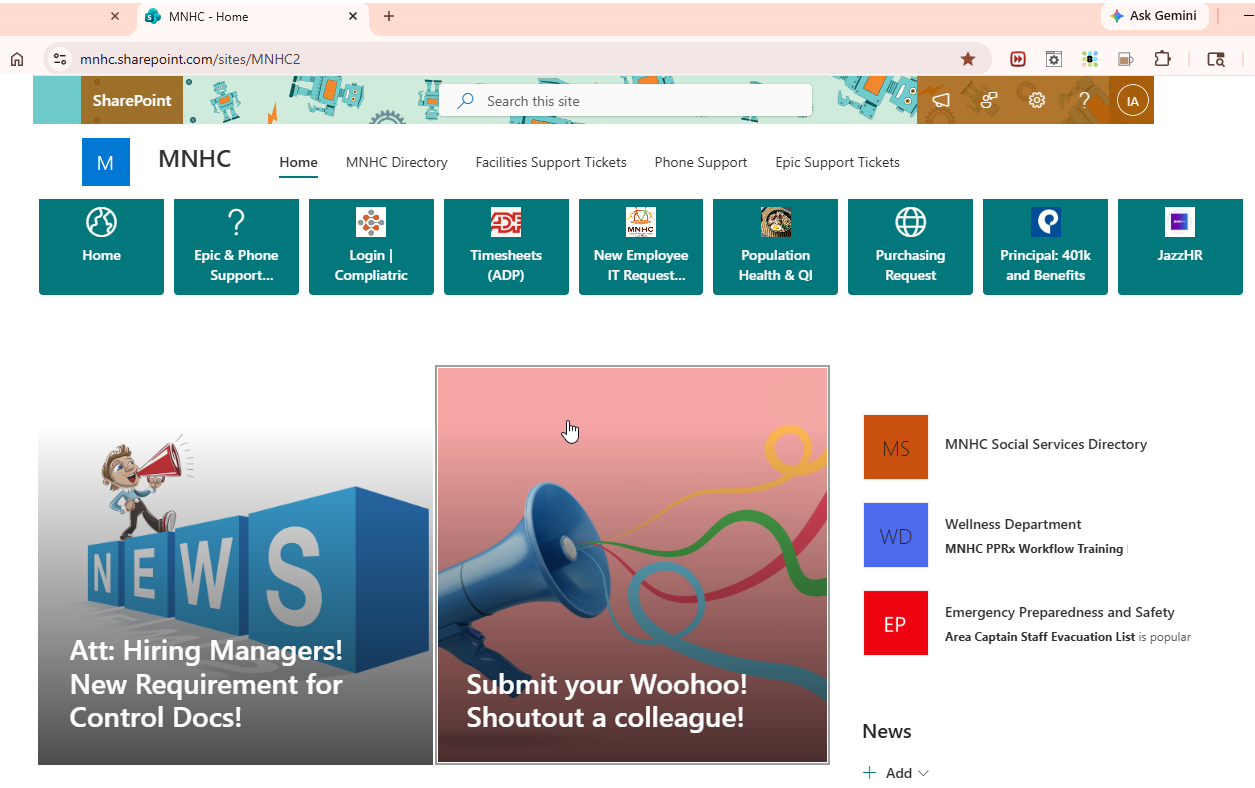Click the Compliatric logo icon on Login tile
This screenshot has height=788, width=1255.
coord(371,222)
